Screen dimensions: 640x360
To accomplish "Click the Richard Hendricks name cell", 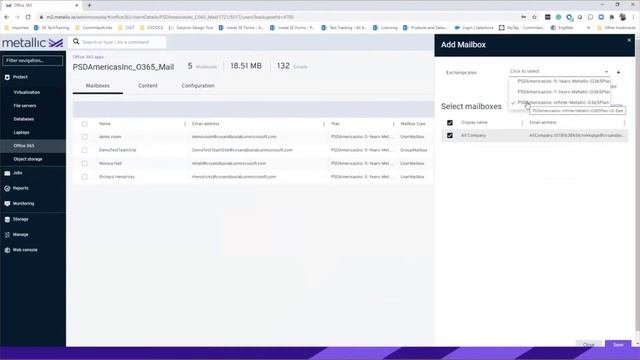I will pos(117,177).
